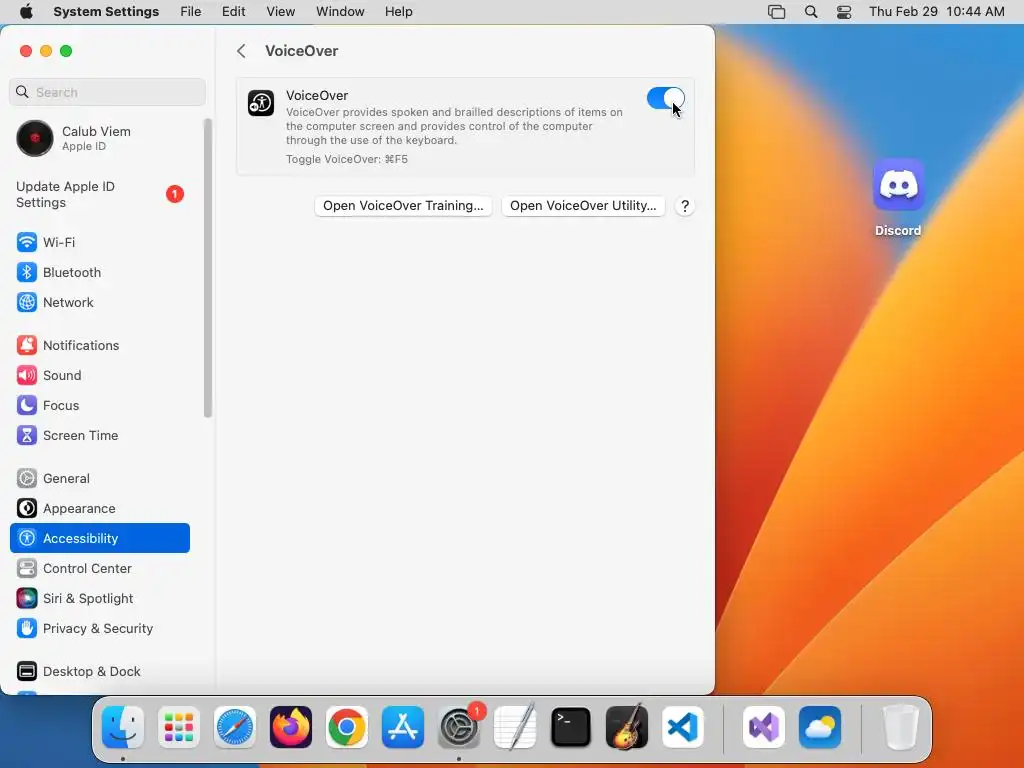
Task: Open Screen Time settings
Action: point(99,436)
